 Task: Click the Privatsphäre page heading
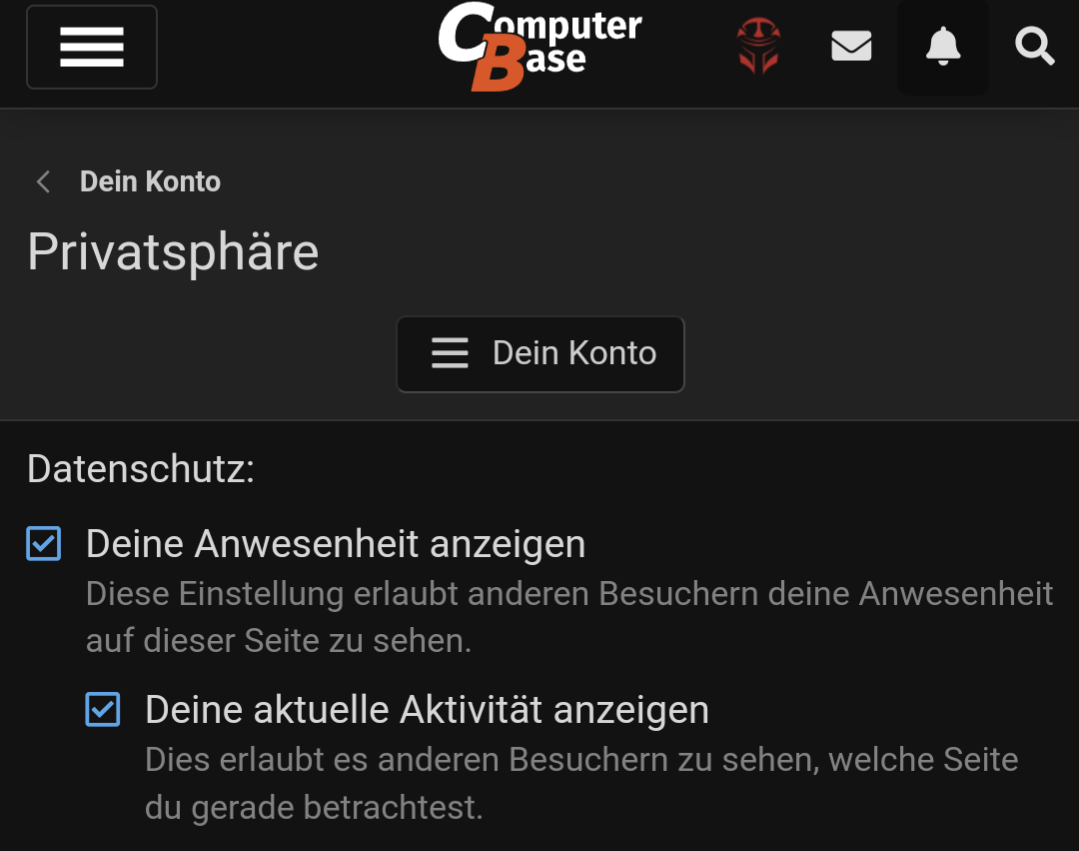(x=172, y=252)
